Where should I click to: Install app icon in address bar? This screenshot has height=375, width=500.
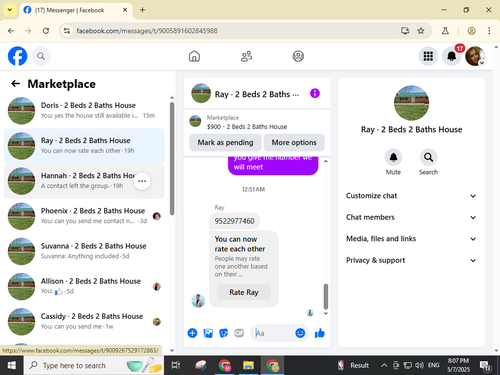click(405, 31)
